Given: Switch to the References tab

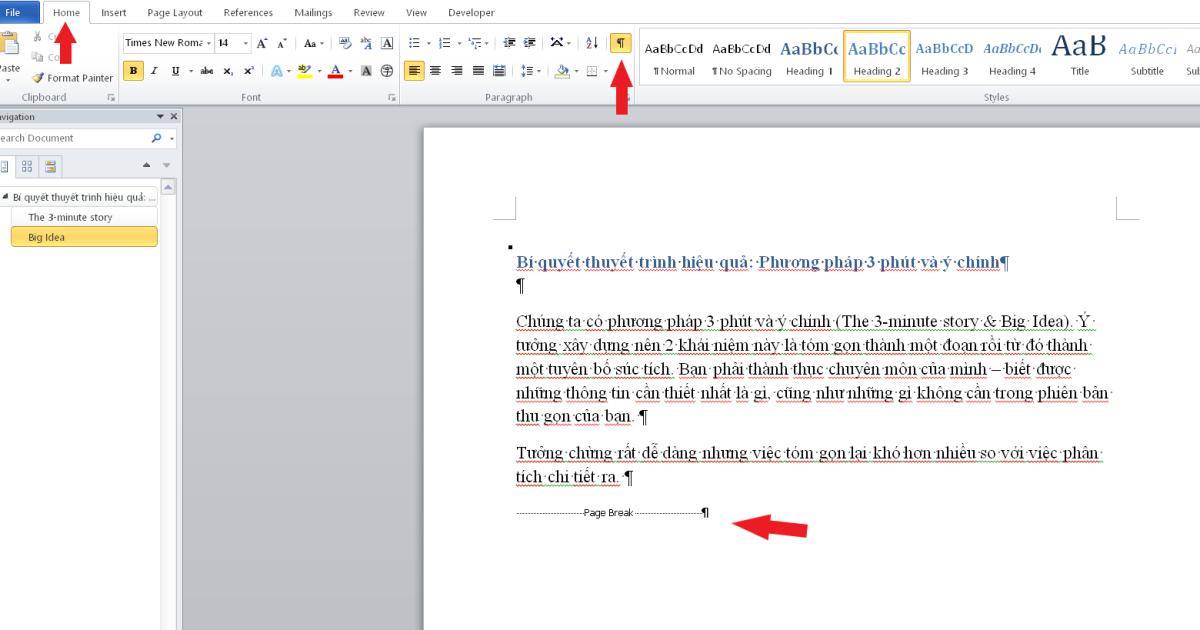Looking at the screenshot, I should tap(248, 13).
